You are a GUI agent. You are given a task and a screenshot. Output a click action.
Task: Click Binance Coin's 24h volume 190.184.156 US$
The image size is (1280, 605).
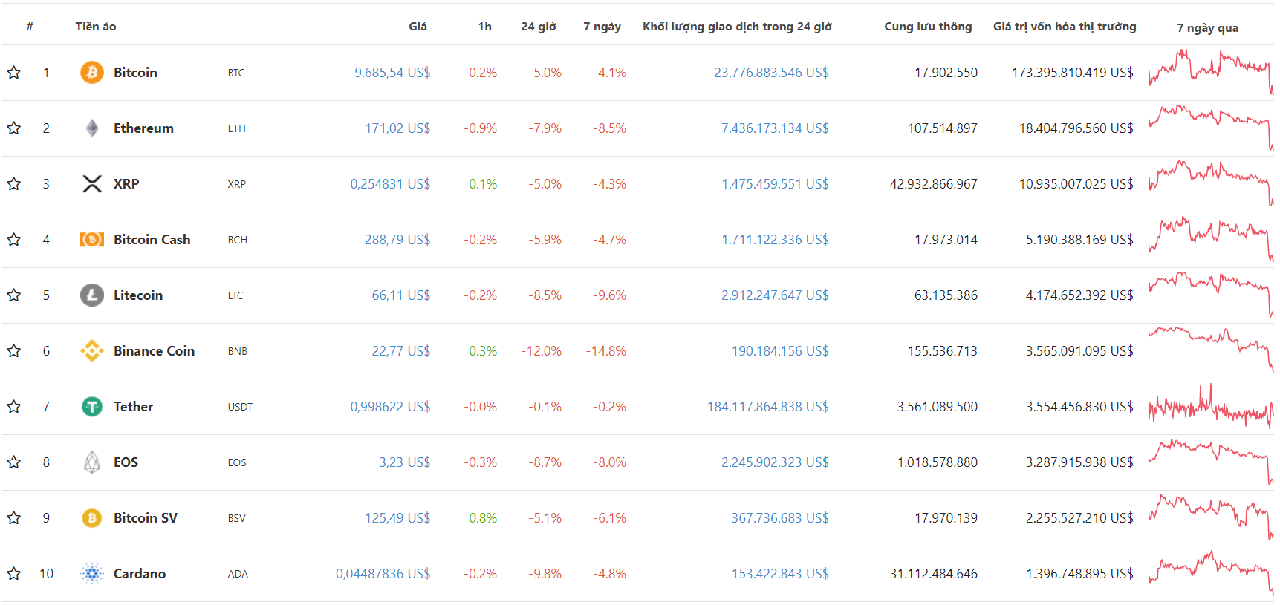click(x=780, y=351)
